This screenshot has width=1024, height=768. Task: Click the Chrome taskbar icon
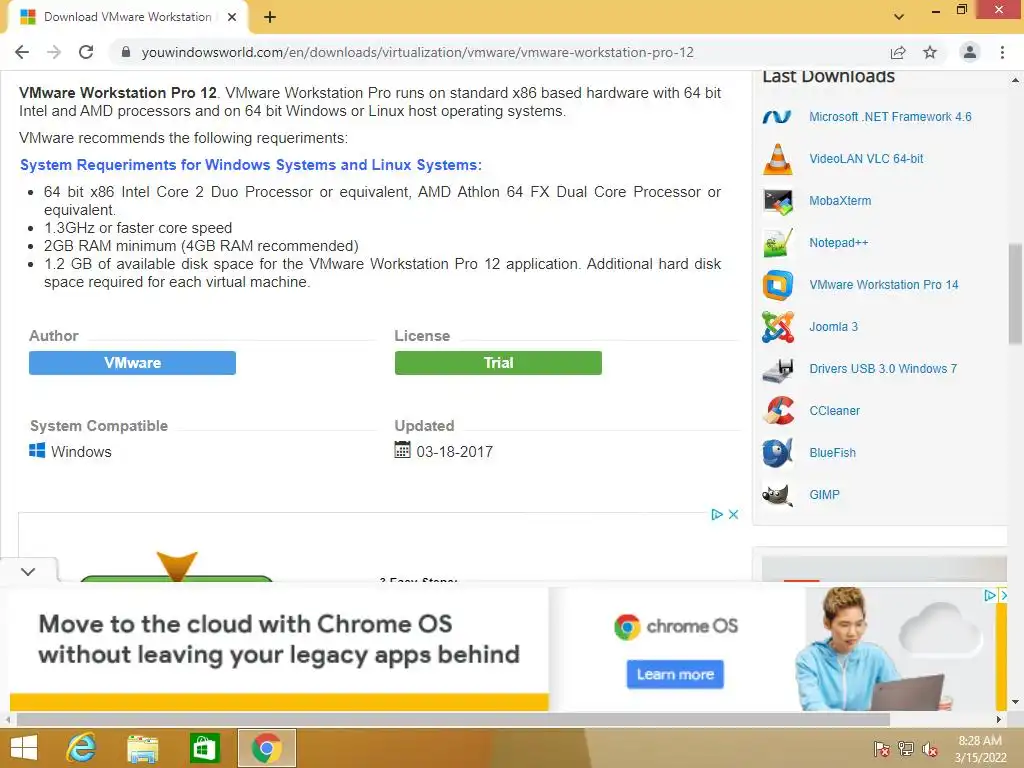point(266,748)
